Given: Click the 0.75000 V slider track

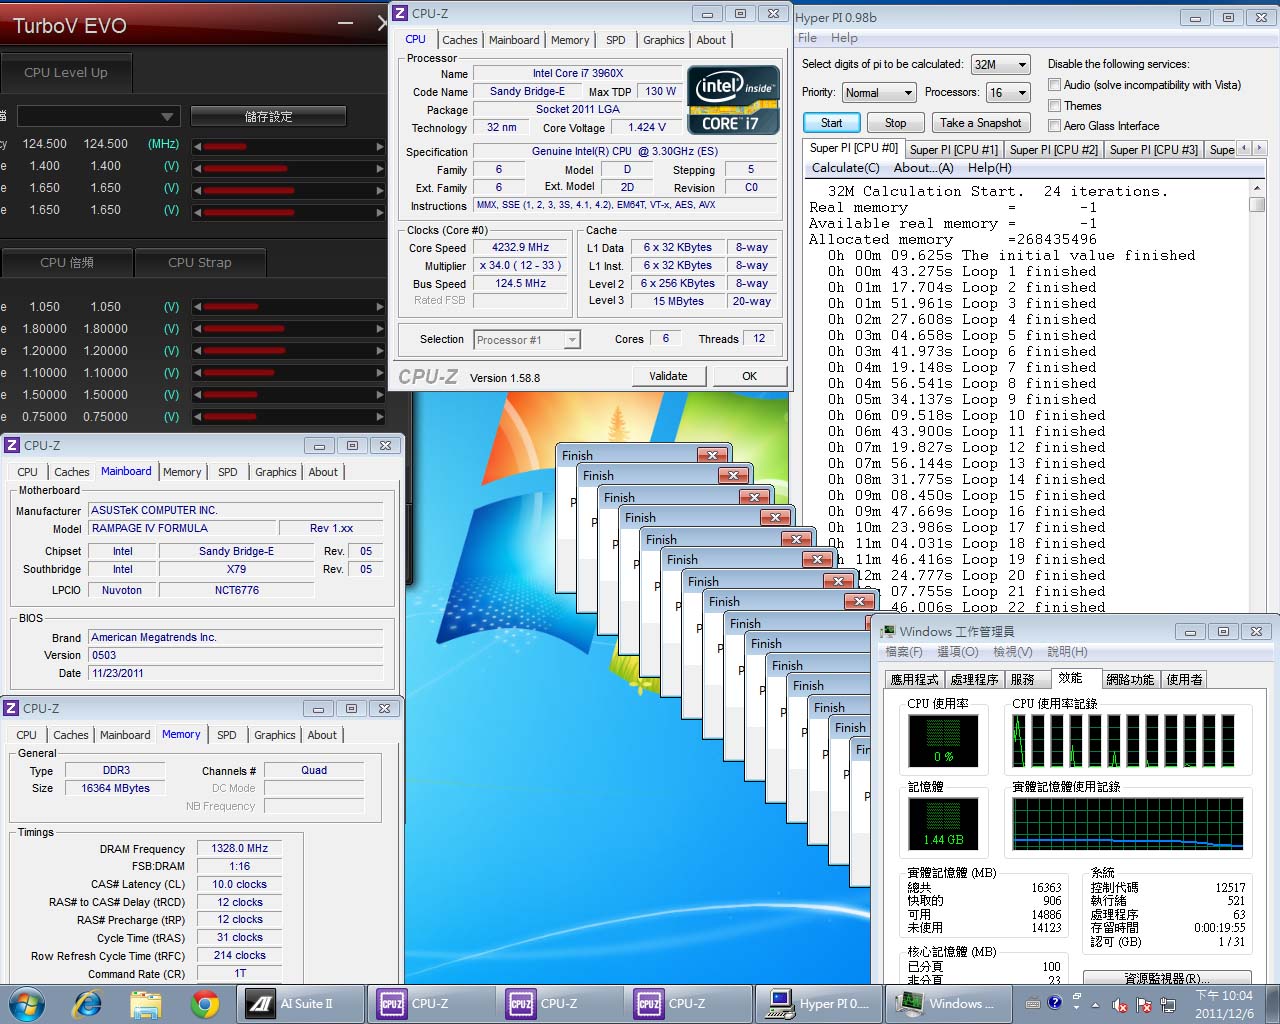Looking at the screenshot, I should 288,417.
